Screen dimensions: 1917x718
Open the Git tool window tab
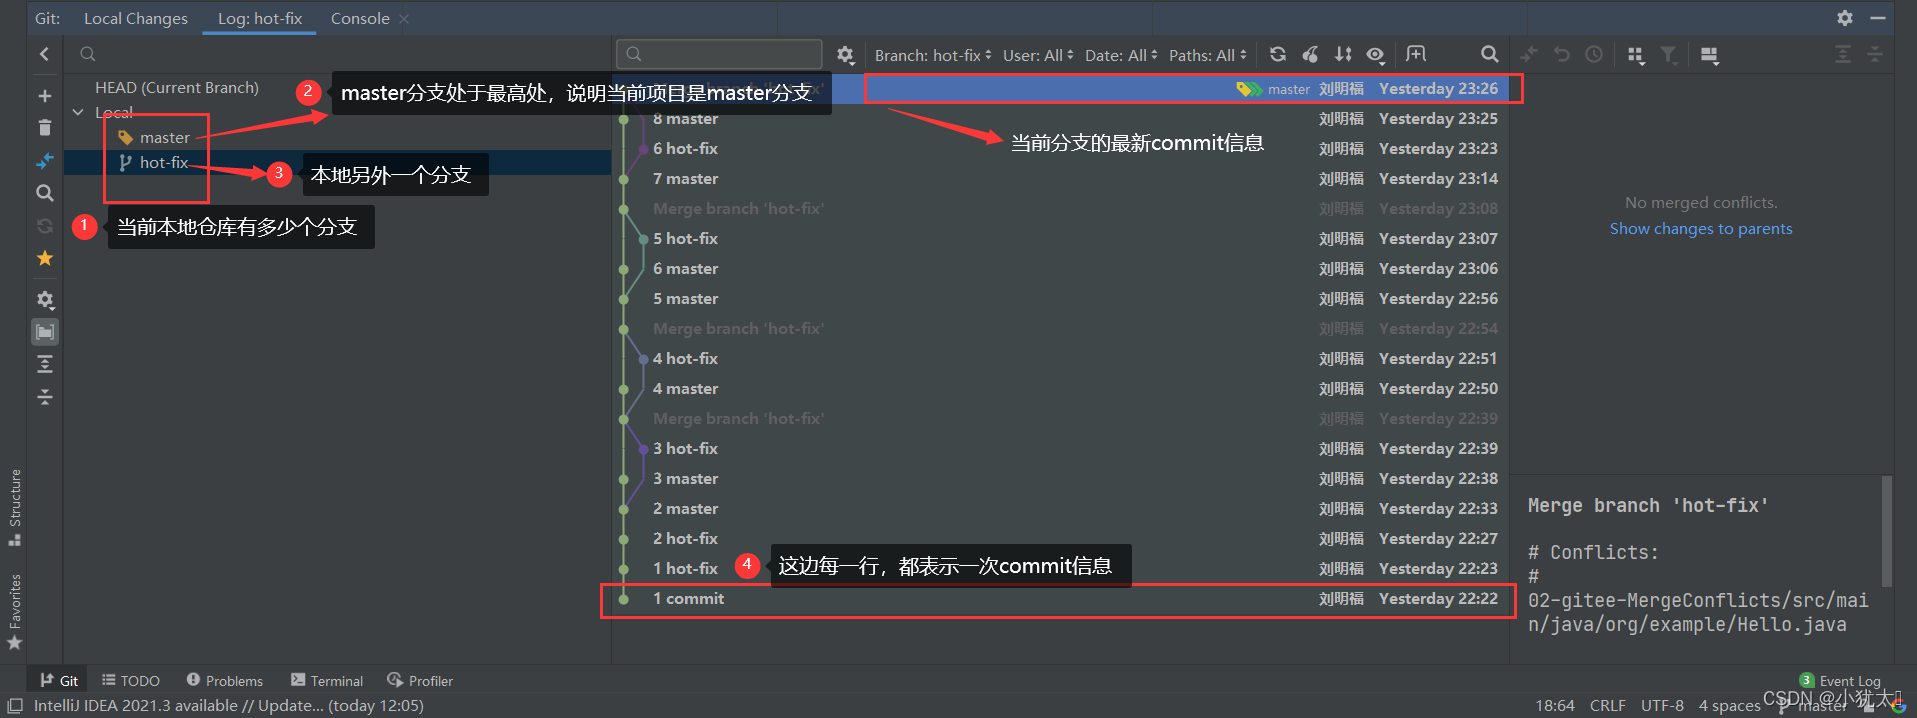(x=59, y=680)
